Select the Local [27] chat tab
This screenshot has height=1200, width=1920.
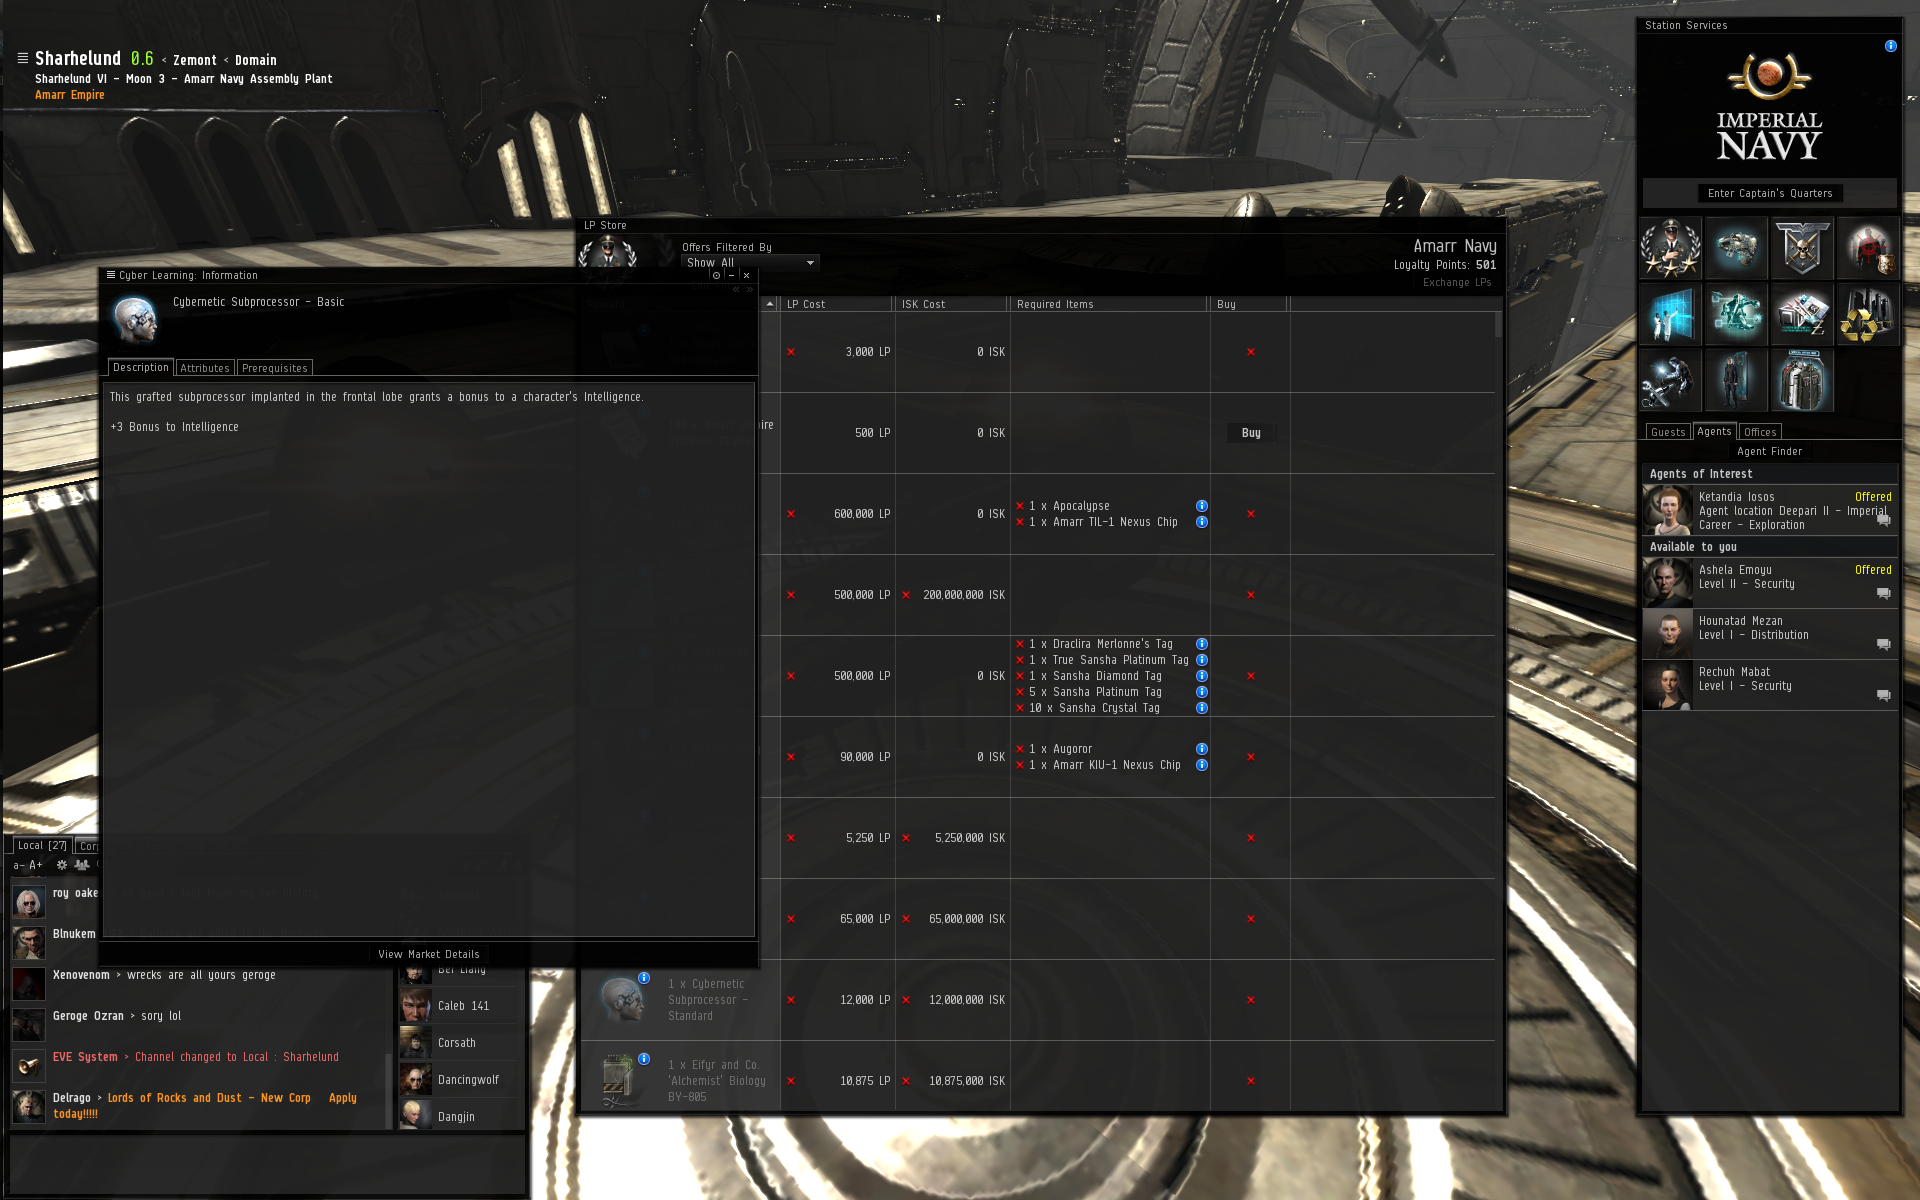tap(42, 846)
